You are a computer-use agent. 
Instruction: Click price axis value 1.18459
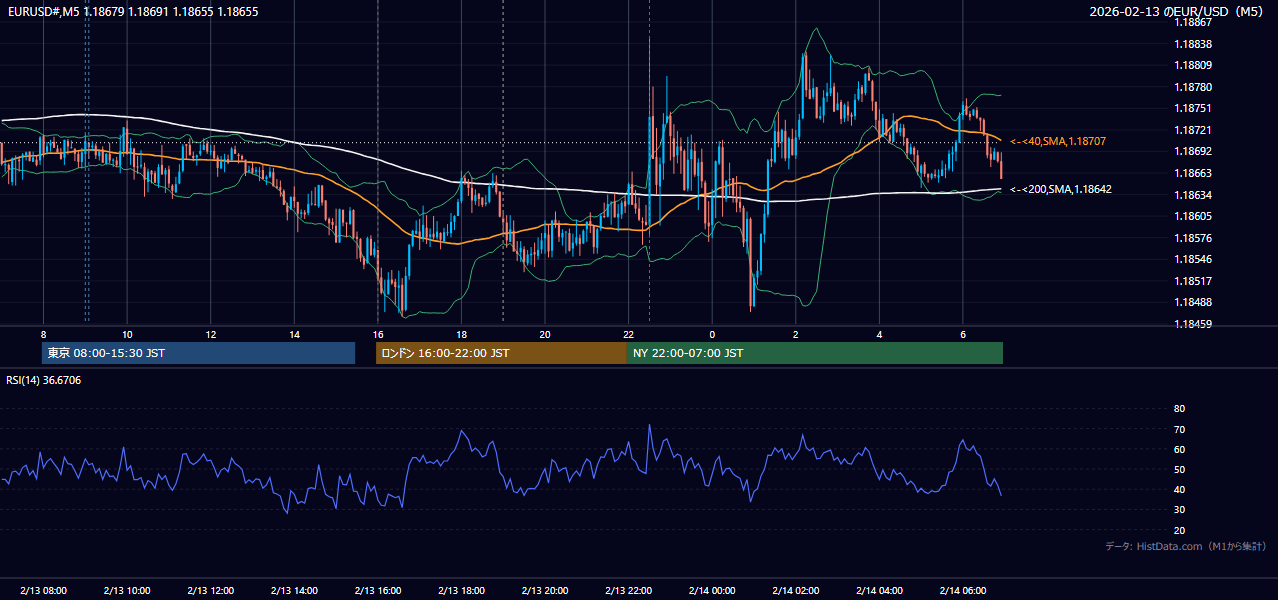coord(1193,324)
